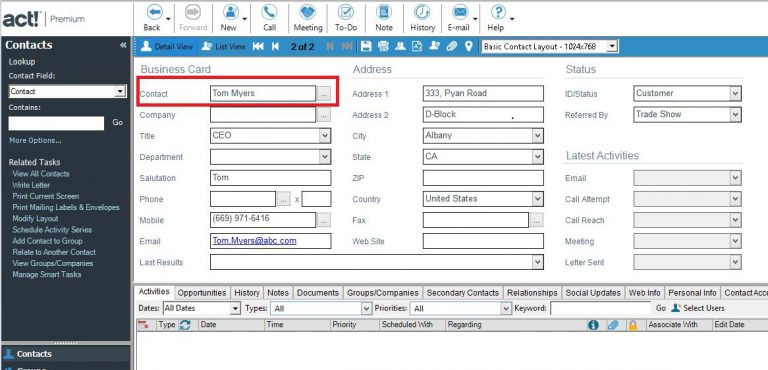Viewport: 768px width, 370px height.
Task: Schedule a Call with phone icon
Action: (x=269, y=12)
